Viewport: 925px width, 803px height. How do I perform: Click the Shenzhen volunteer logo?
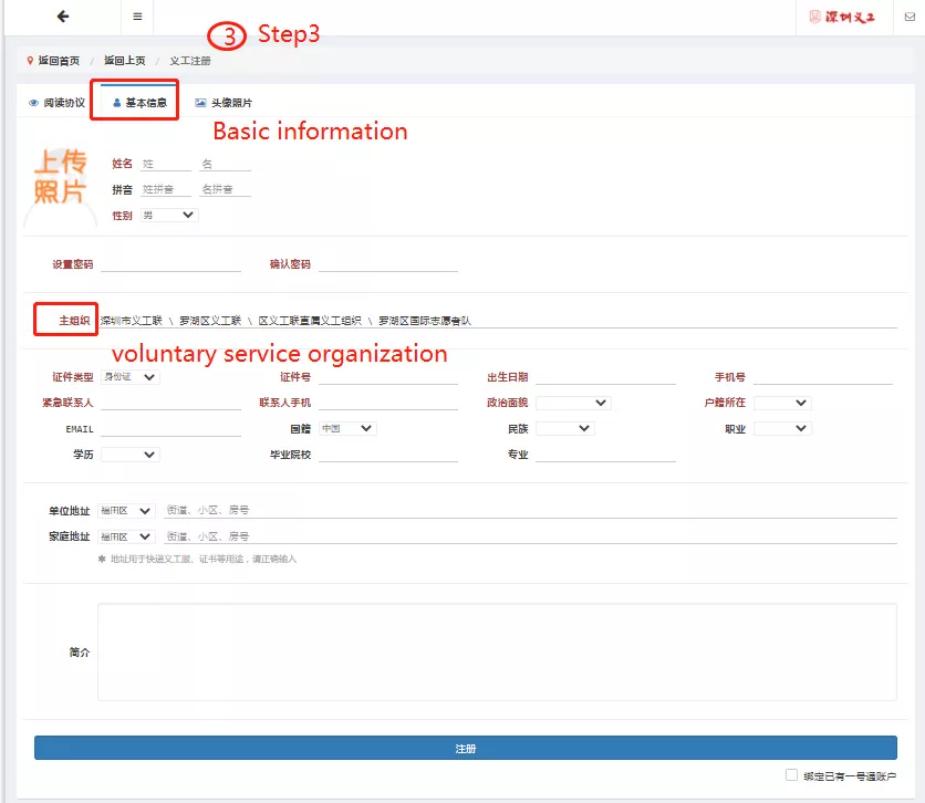pos(851,18)
